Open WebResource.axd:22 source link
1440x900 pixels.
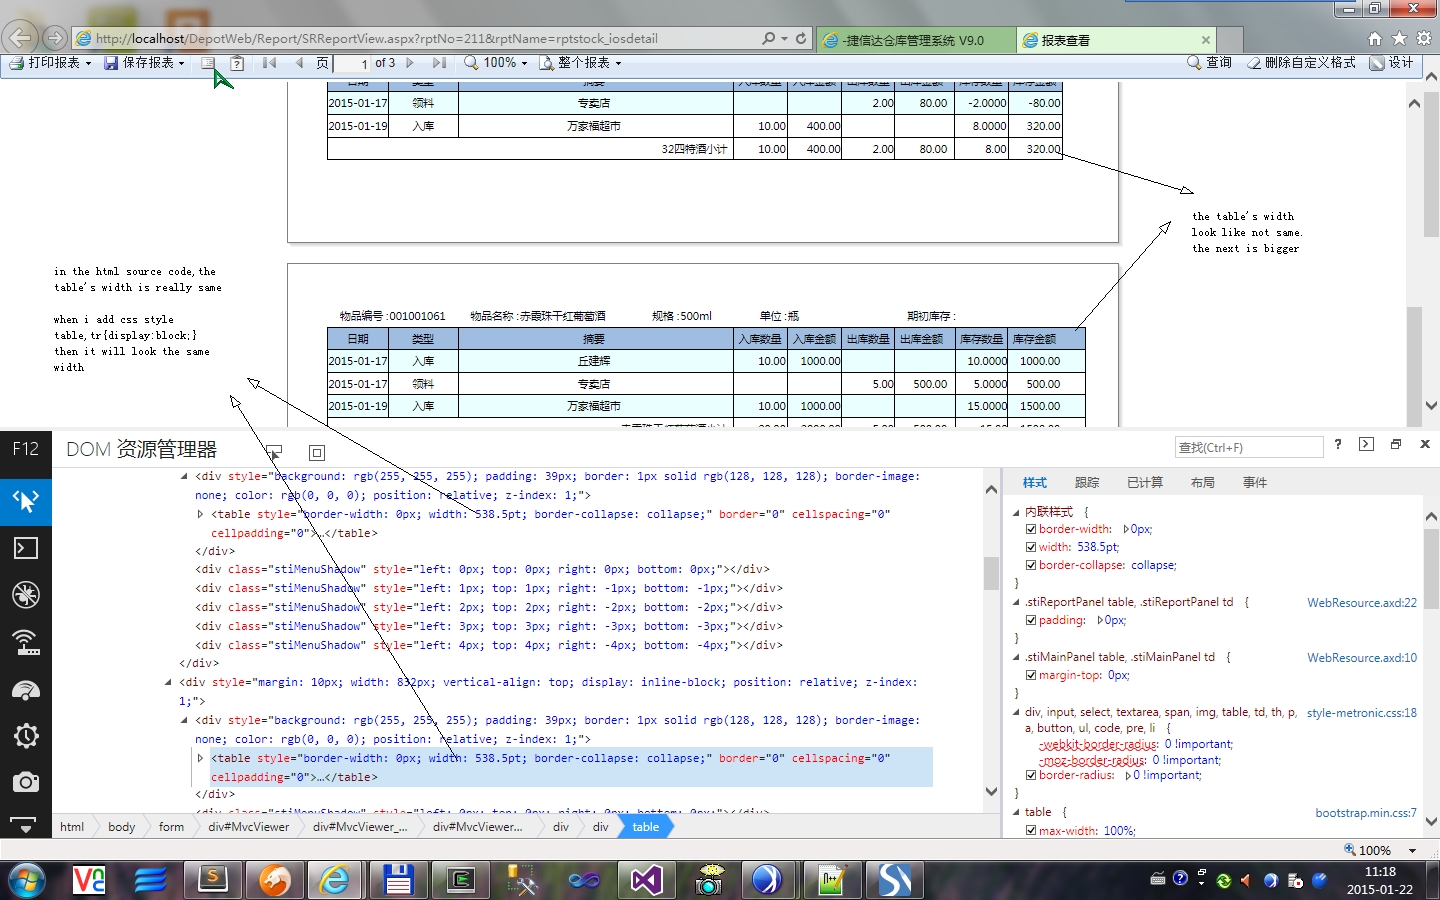[x=1361, y=603]
